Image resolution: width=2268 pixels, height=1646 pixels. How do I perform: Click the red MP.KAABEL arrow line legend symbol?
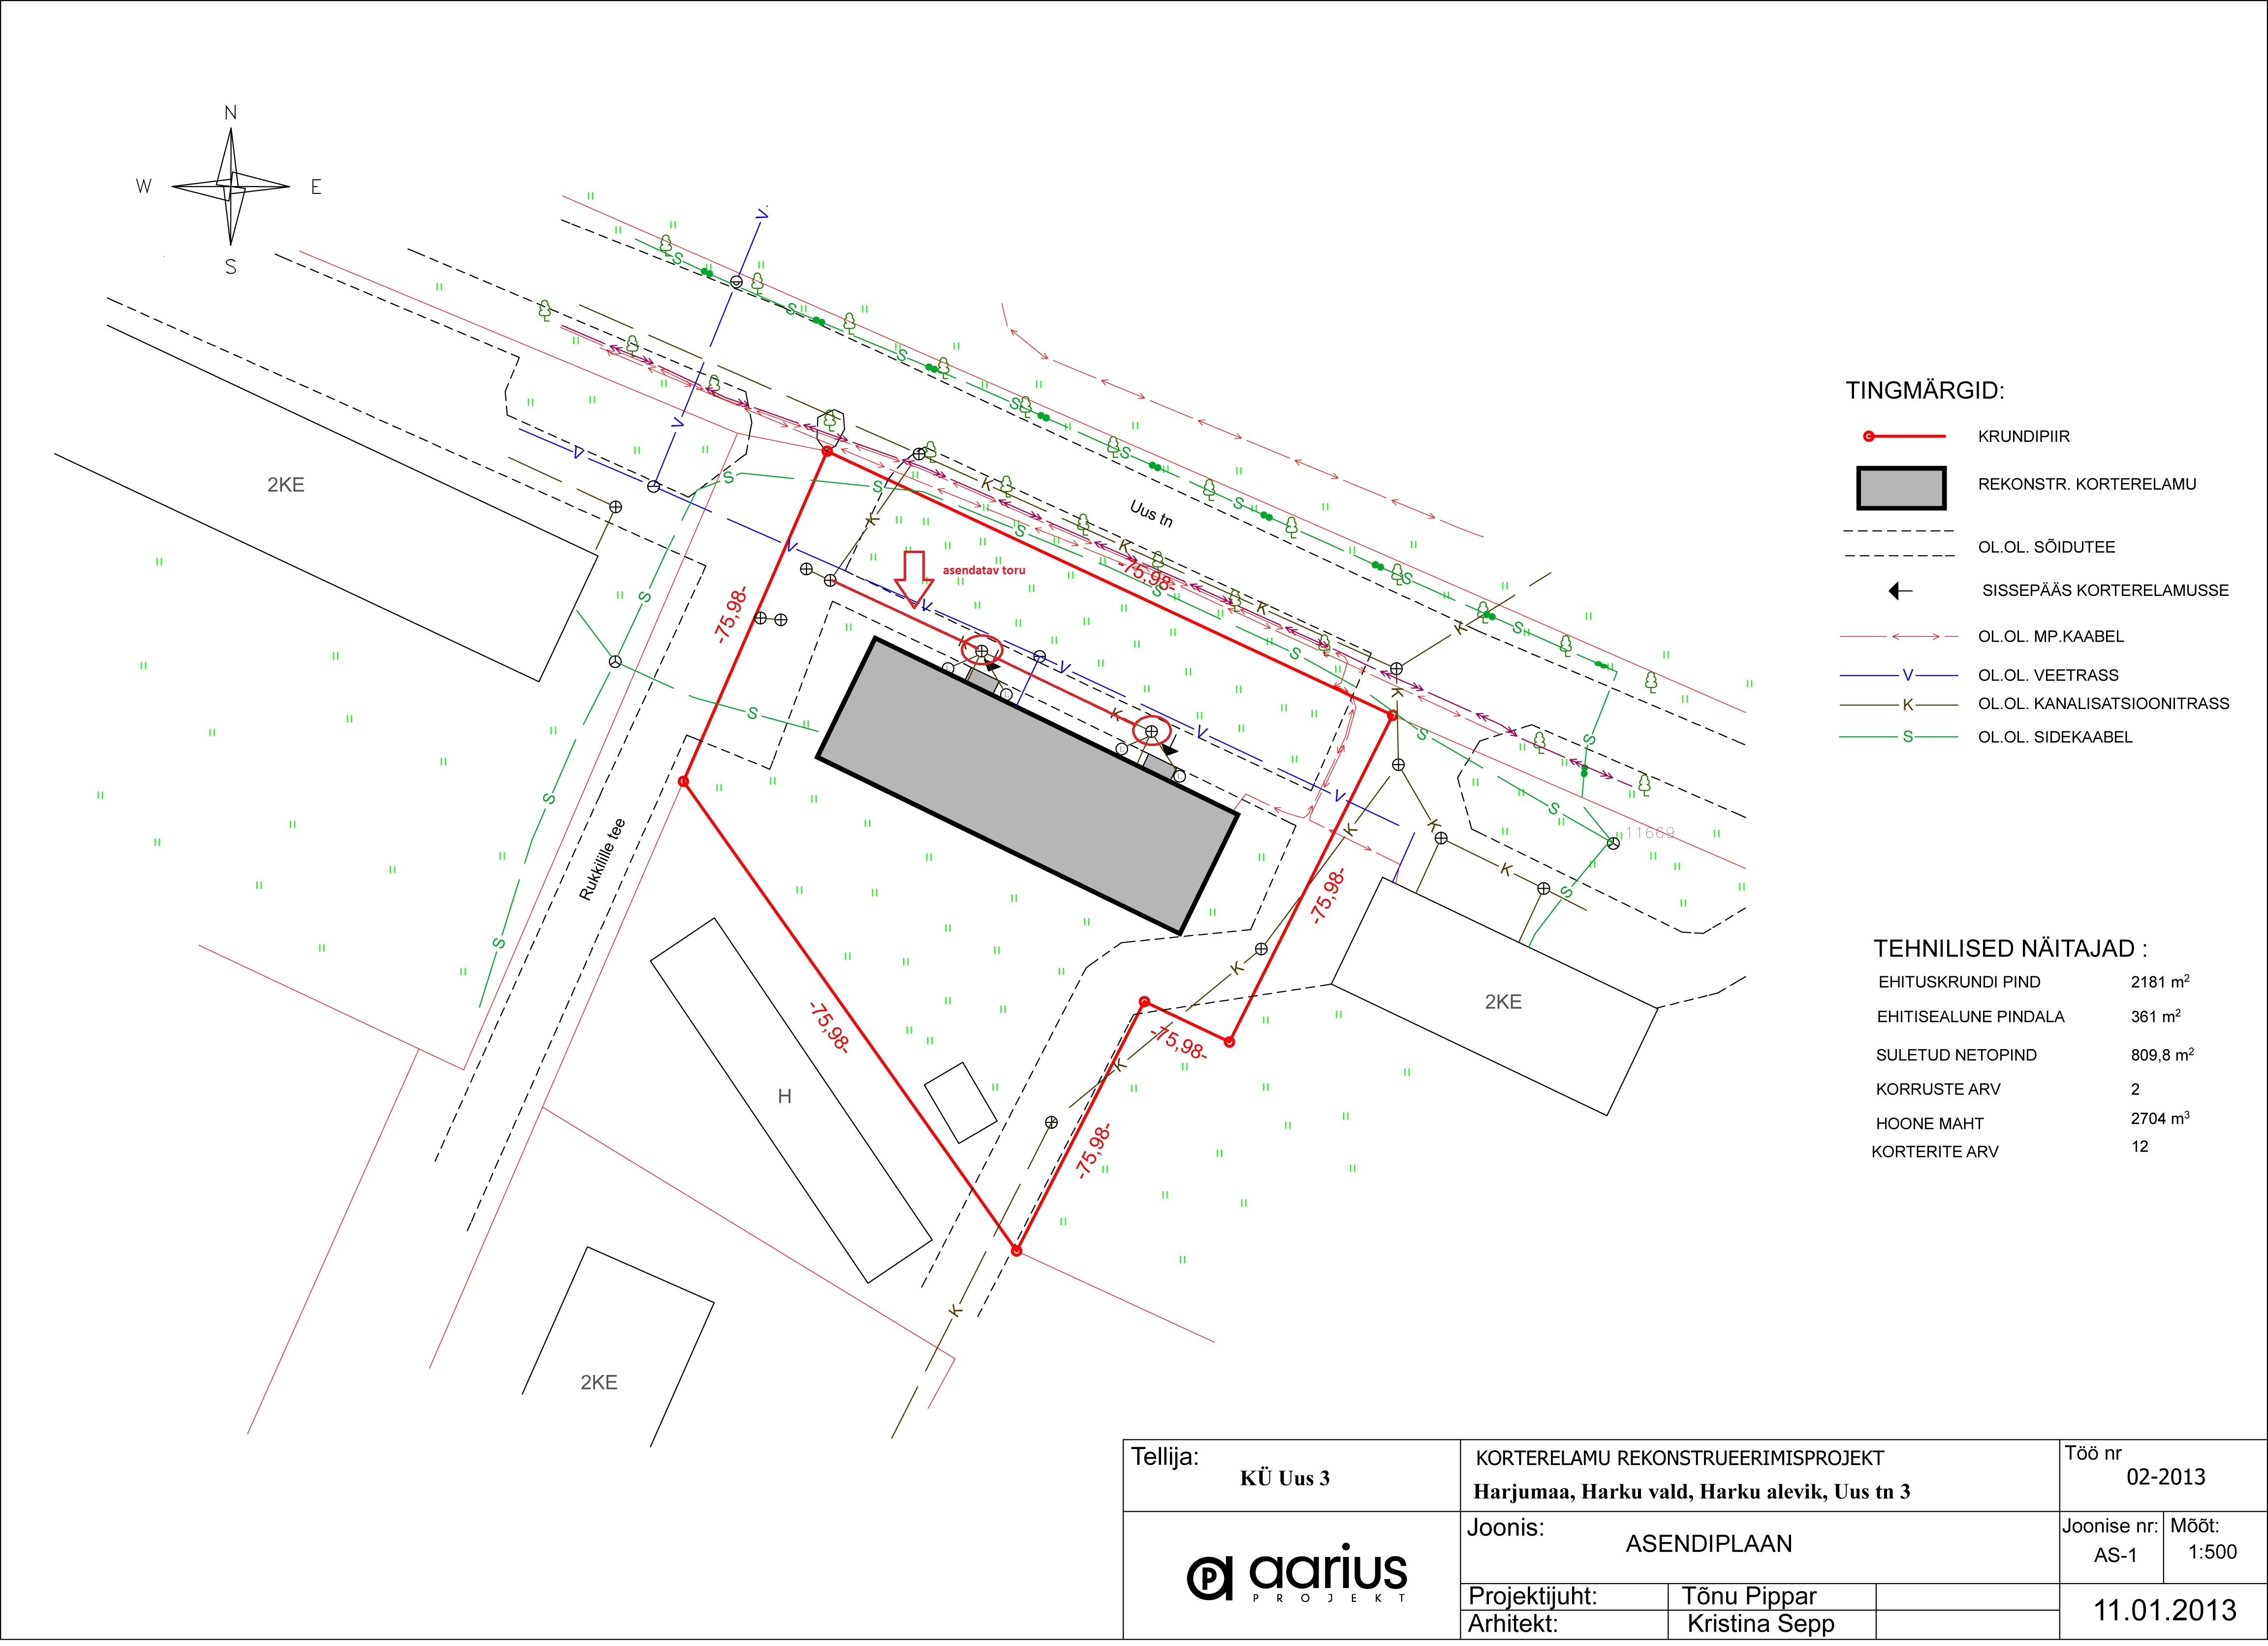point(1899,637)
